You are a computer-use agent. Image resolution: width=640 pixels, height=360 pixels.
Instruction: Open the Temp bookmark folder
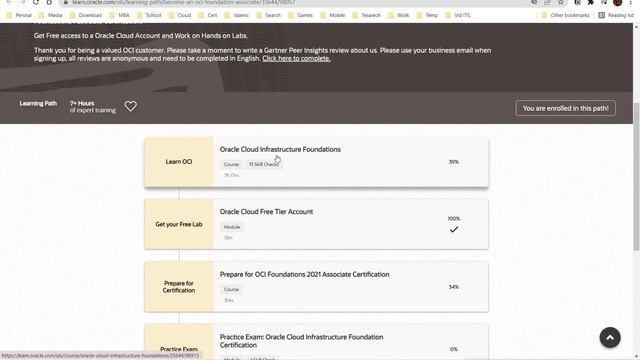click(x=427, y=15)
